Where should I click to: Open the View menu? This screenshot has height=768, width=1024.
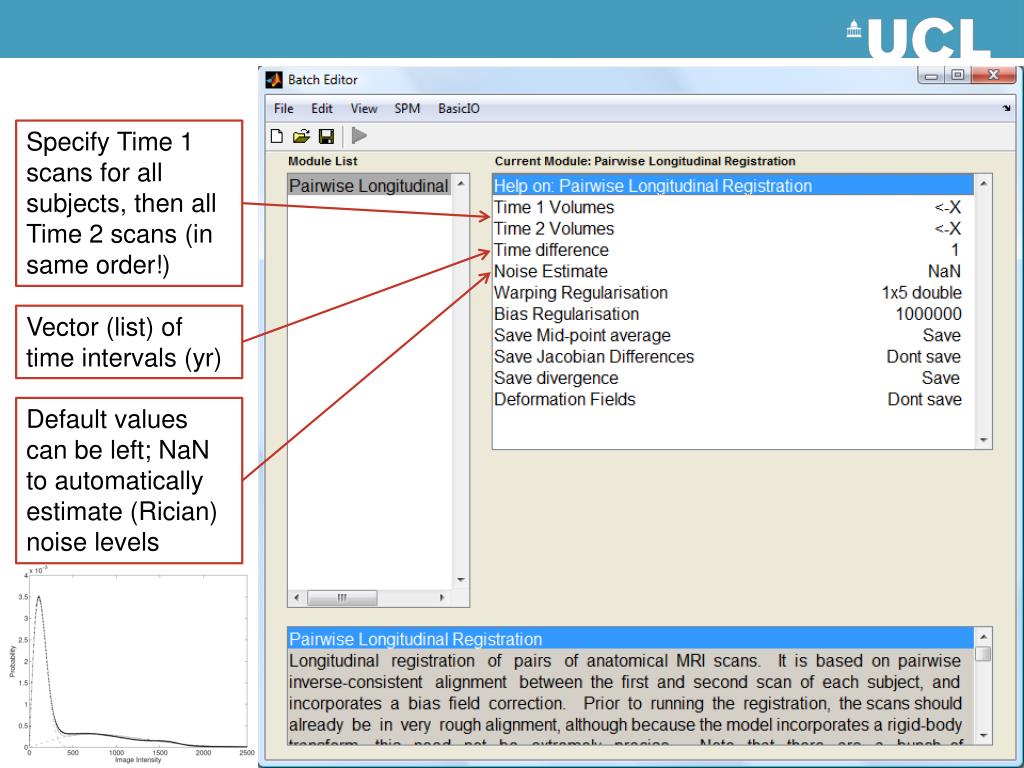364,108
